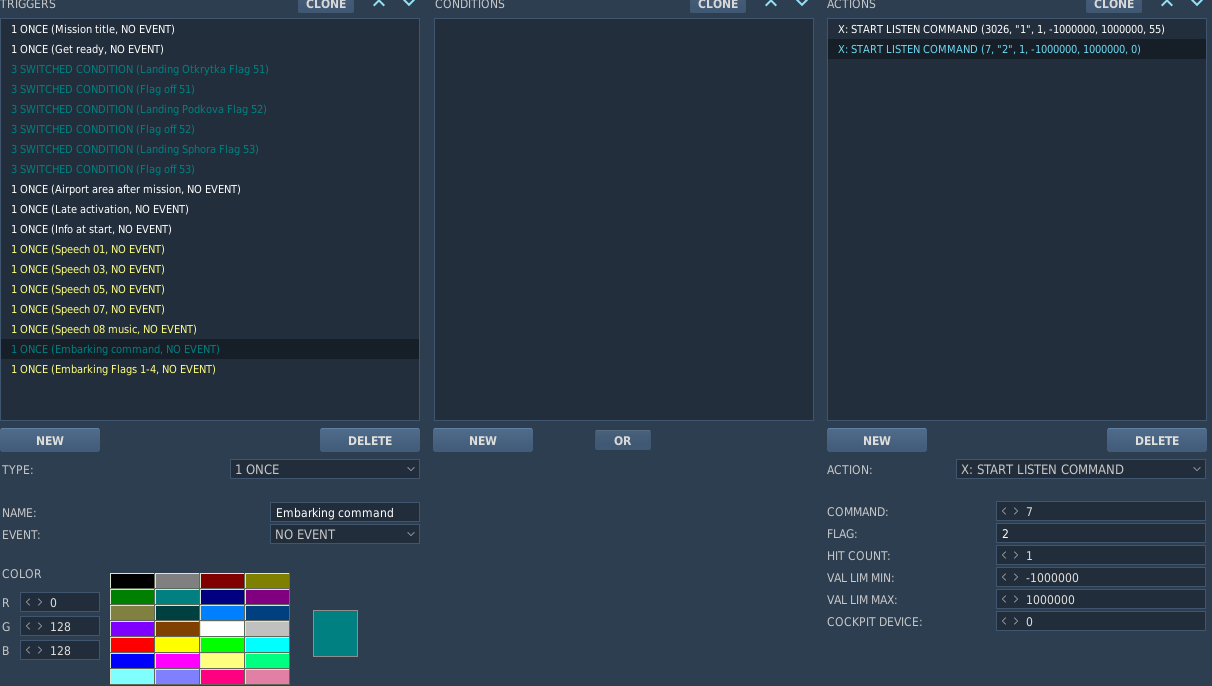Click NEW button under TRIGGERS list
1212x686 pixels.
point(50,440)
